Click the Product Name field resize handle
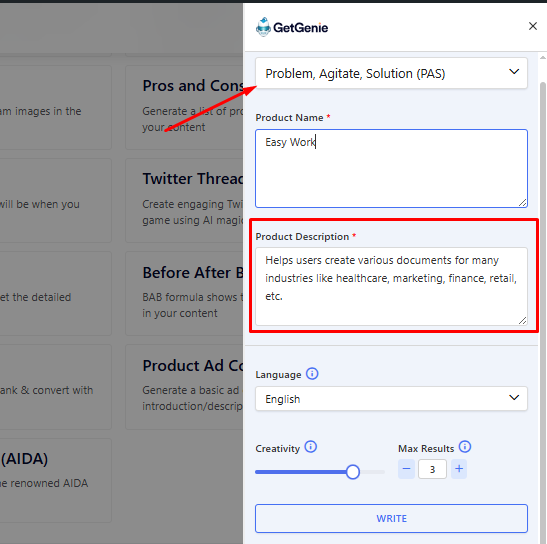 coord(522,203)
